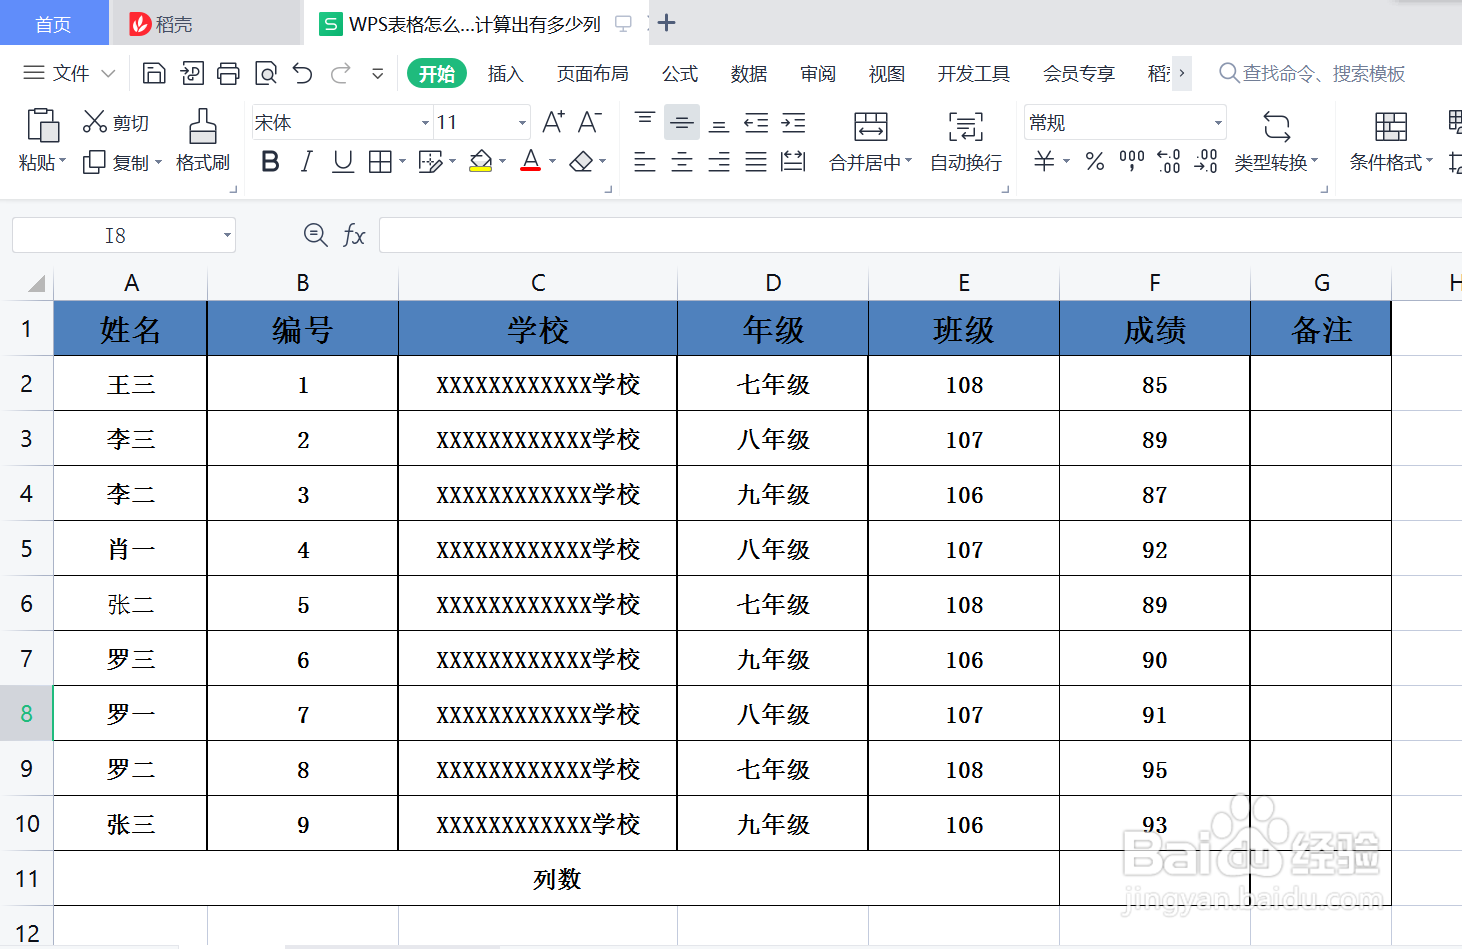
Task: Apply red font color
Action: [531, 161]
